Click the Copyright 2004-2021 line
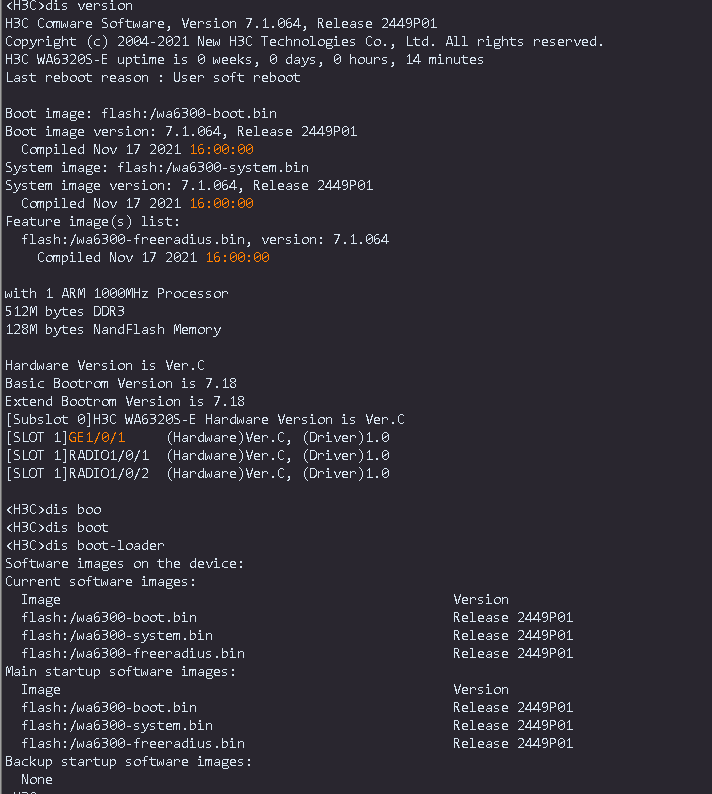712x794 pixels. (x=304, y=42)
